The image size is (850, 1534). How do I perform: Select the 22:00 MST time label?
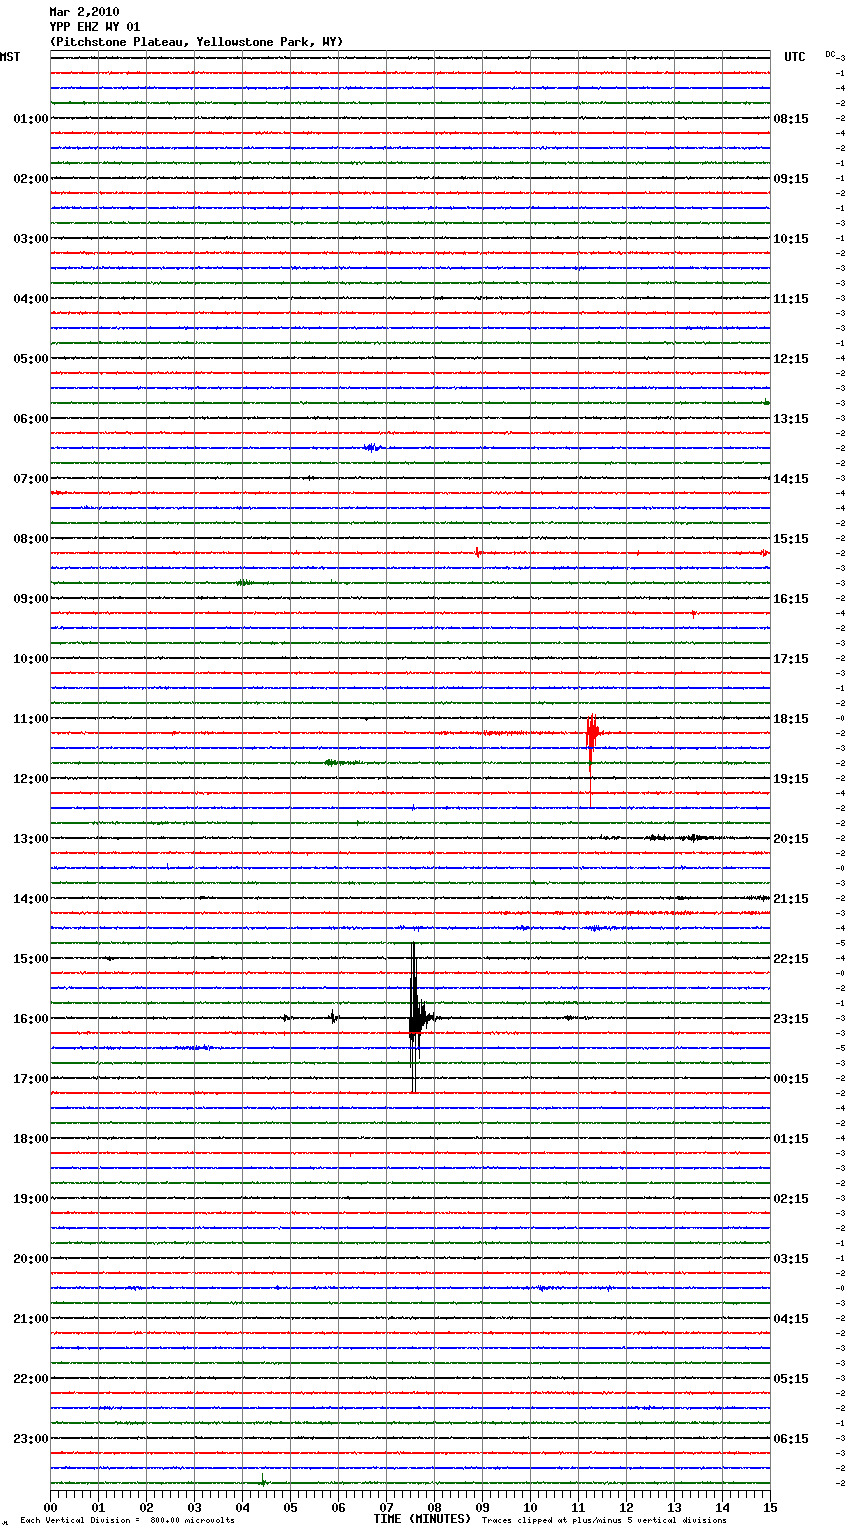(31, 1379)
